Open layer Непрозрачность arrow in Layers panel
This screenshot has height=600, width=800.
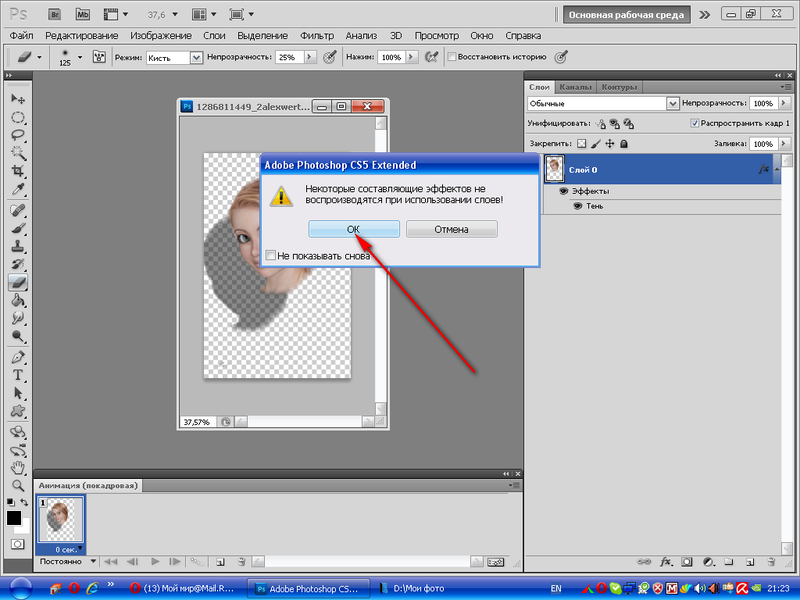(x=784, y=103)
